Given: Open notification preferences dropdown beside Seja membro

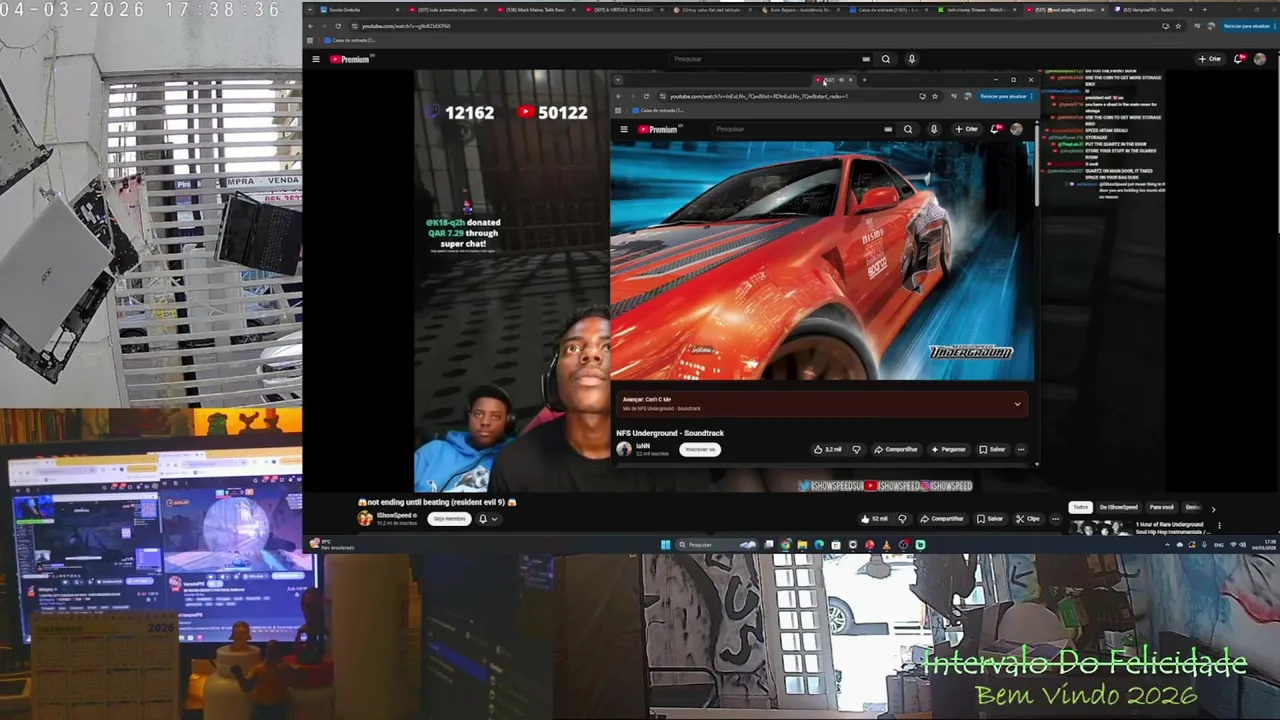Looking at the screenshot, I should pyautogui.click(x=487, y=519).
